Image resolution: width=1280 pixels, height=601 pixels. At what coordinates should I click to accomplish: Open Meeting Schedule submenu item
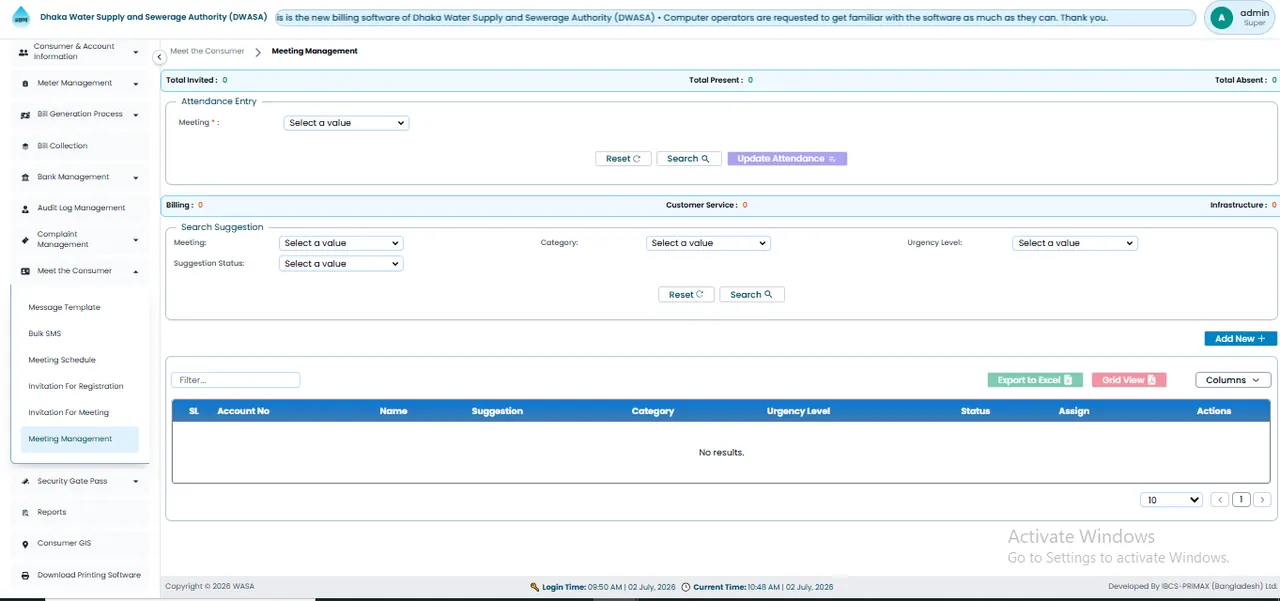62,360
